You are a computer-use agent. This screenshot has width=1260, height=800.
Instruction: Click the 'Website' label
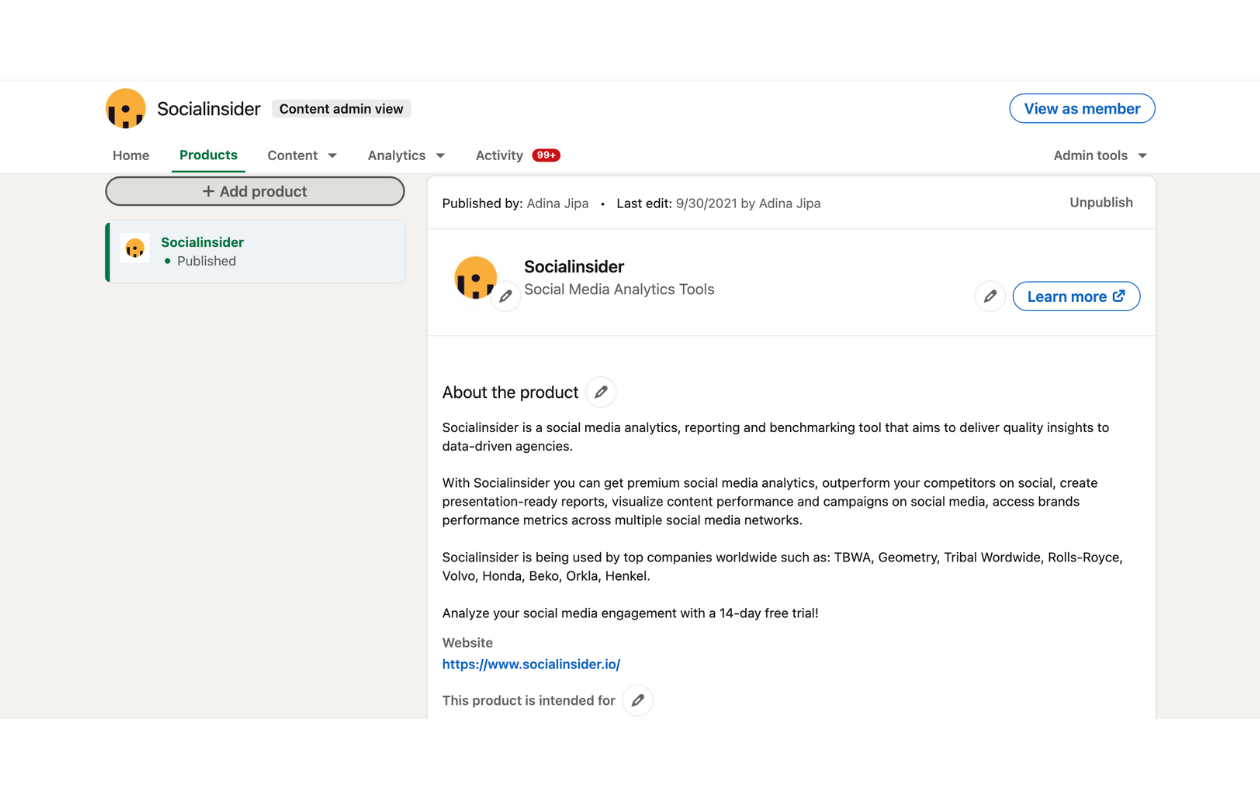pyautogui.click(x=467, y=643)
